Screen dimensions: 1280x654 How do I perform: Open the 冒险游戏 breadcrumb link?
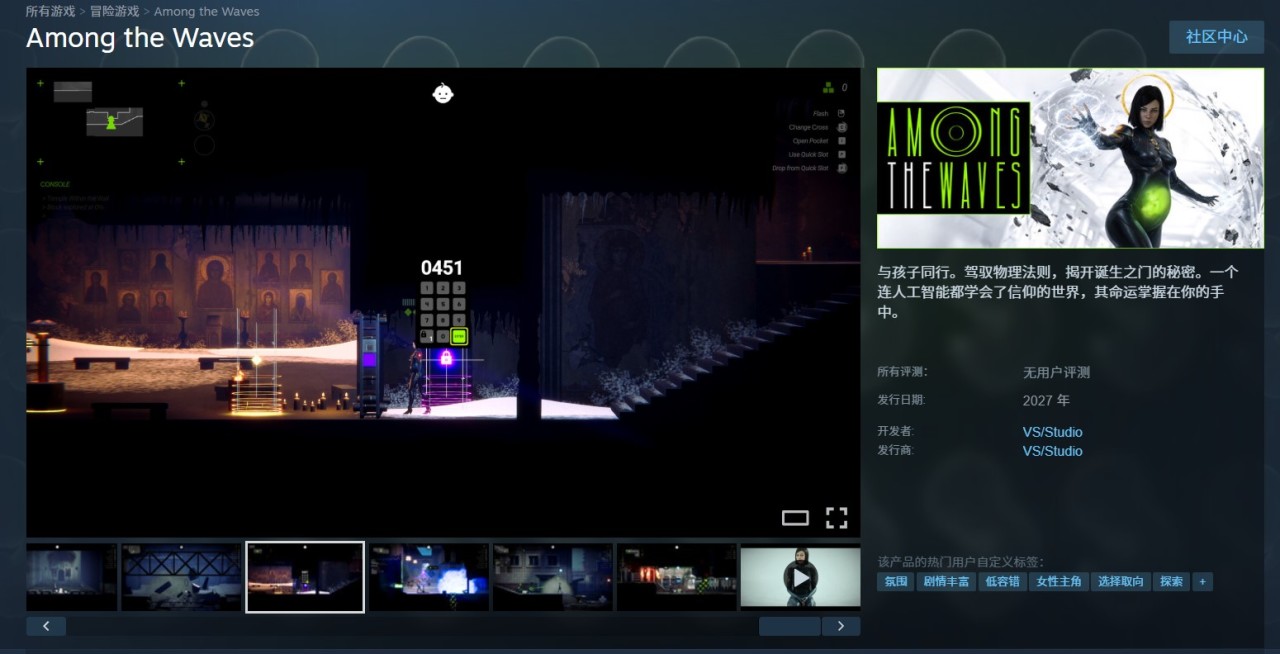click(114, 11)
